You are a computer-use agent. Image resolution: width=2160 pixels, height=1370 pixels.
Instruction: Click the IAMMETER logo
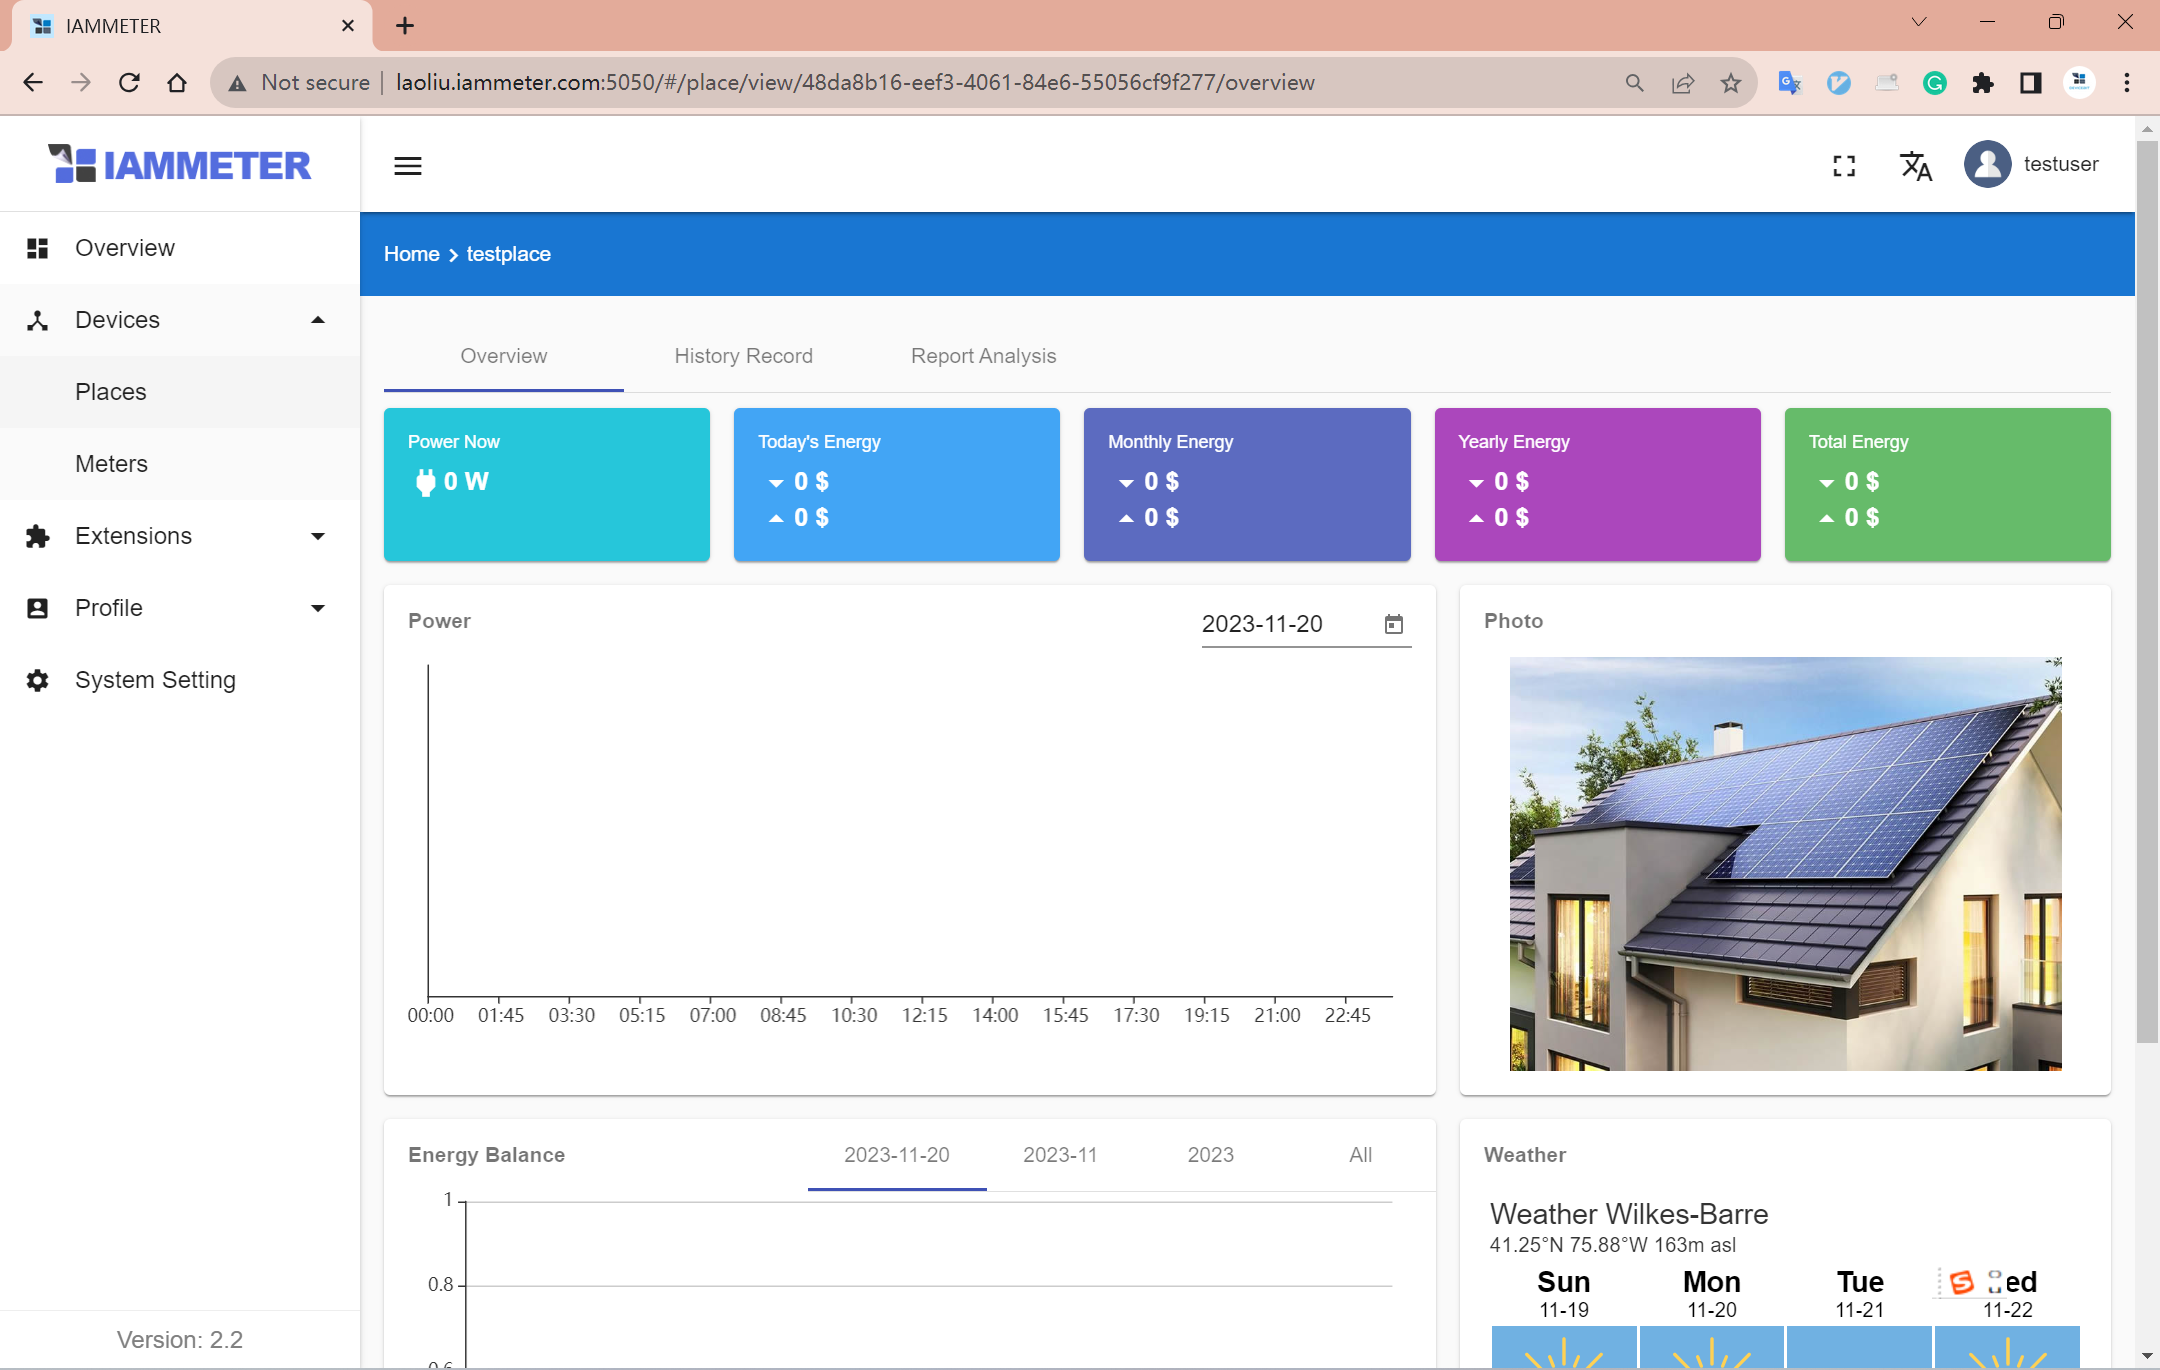click(x=180, y=165)
